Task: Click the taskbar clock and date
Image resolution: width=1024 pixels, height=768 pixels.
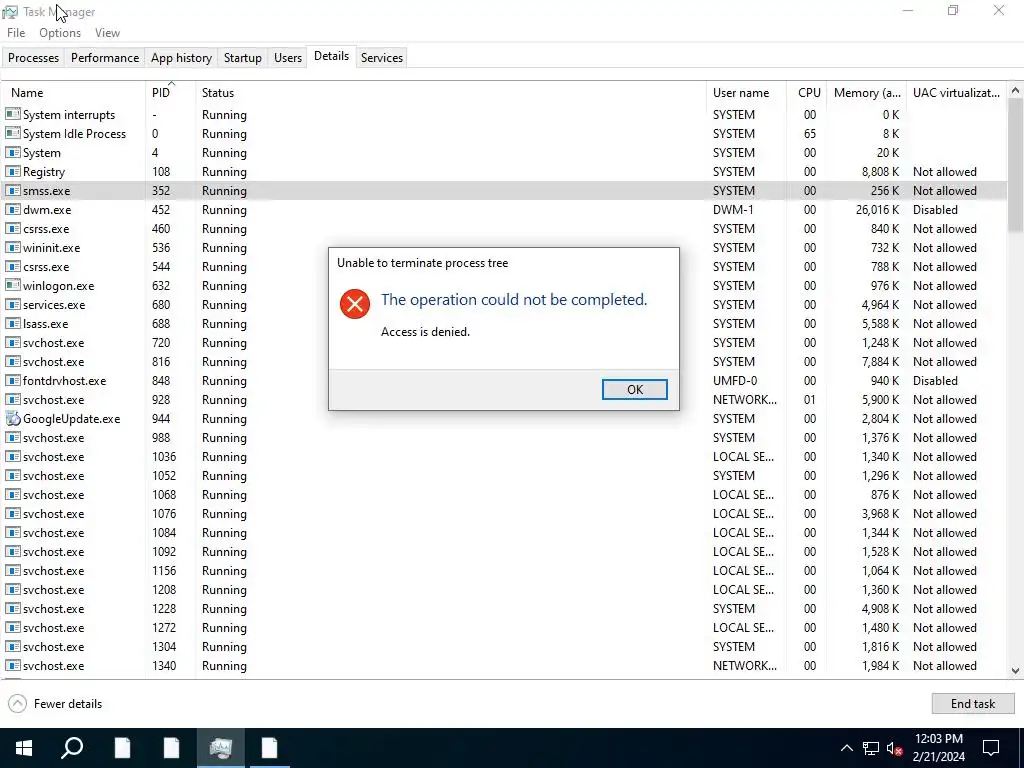Action: click(938, 748)
